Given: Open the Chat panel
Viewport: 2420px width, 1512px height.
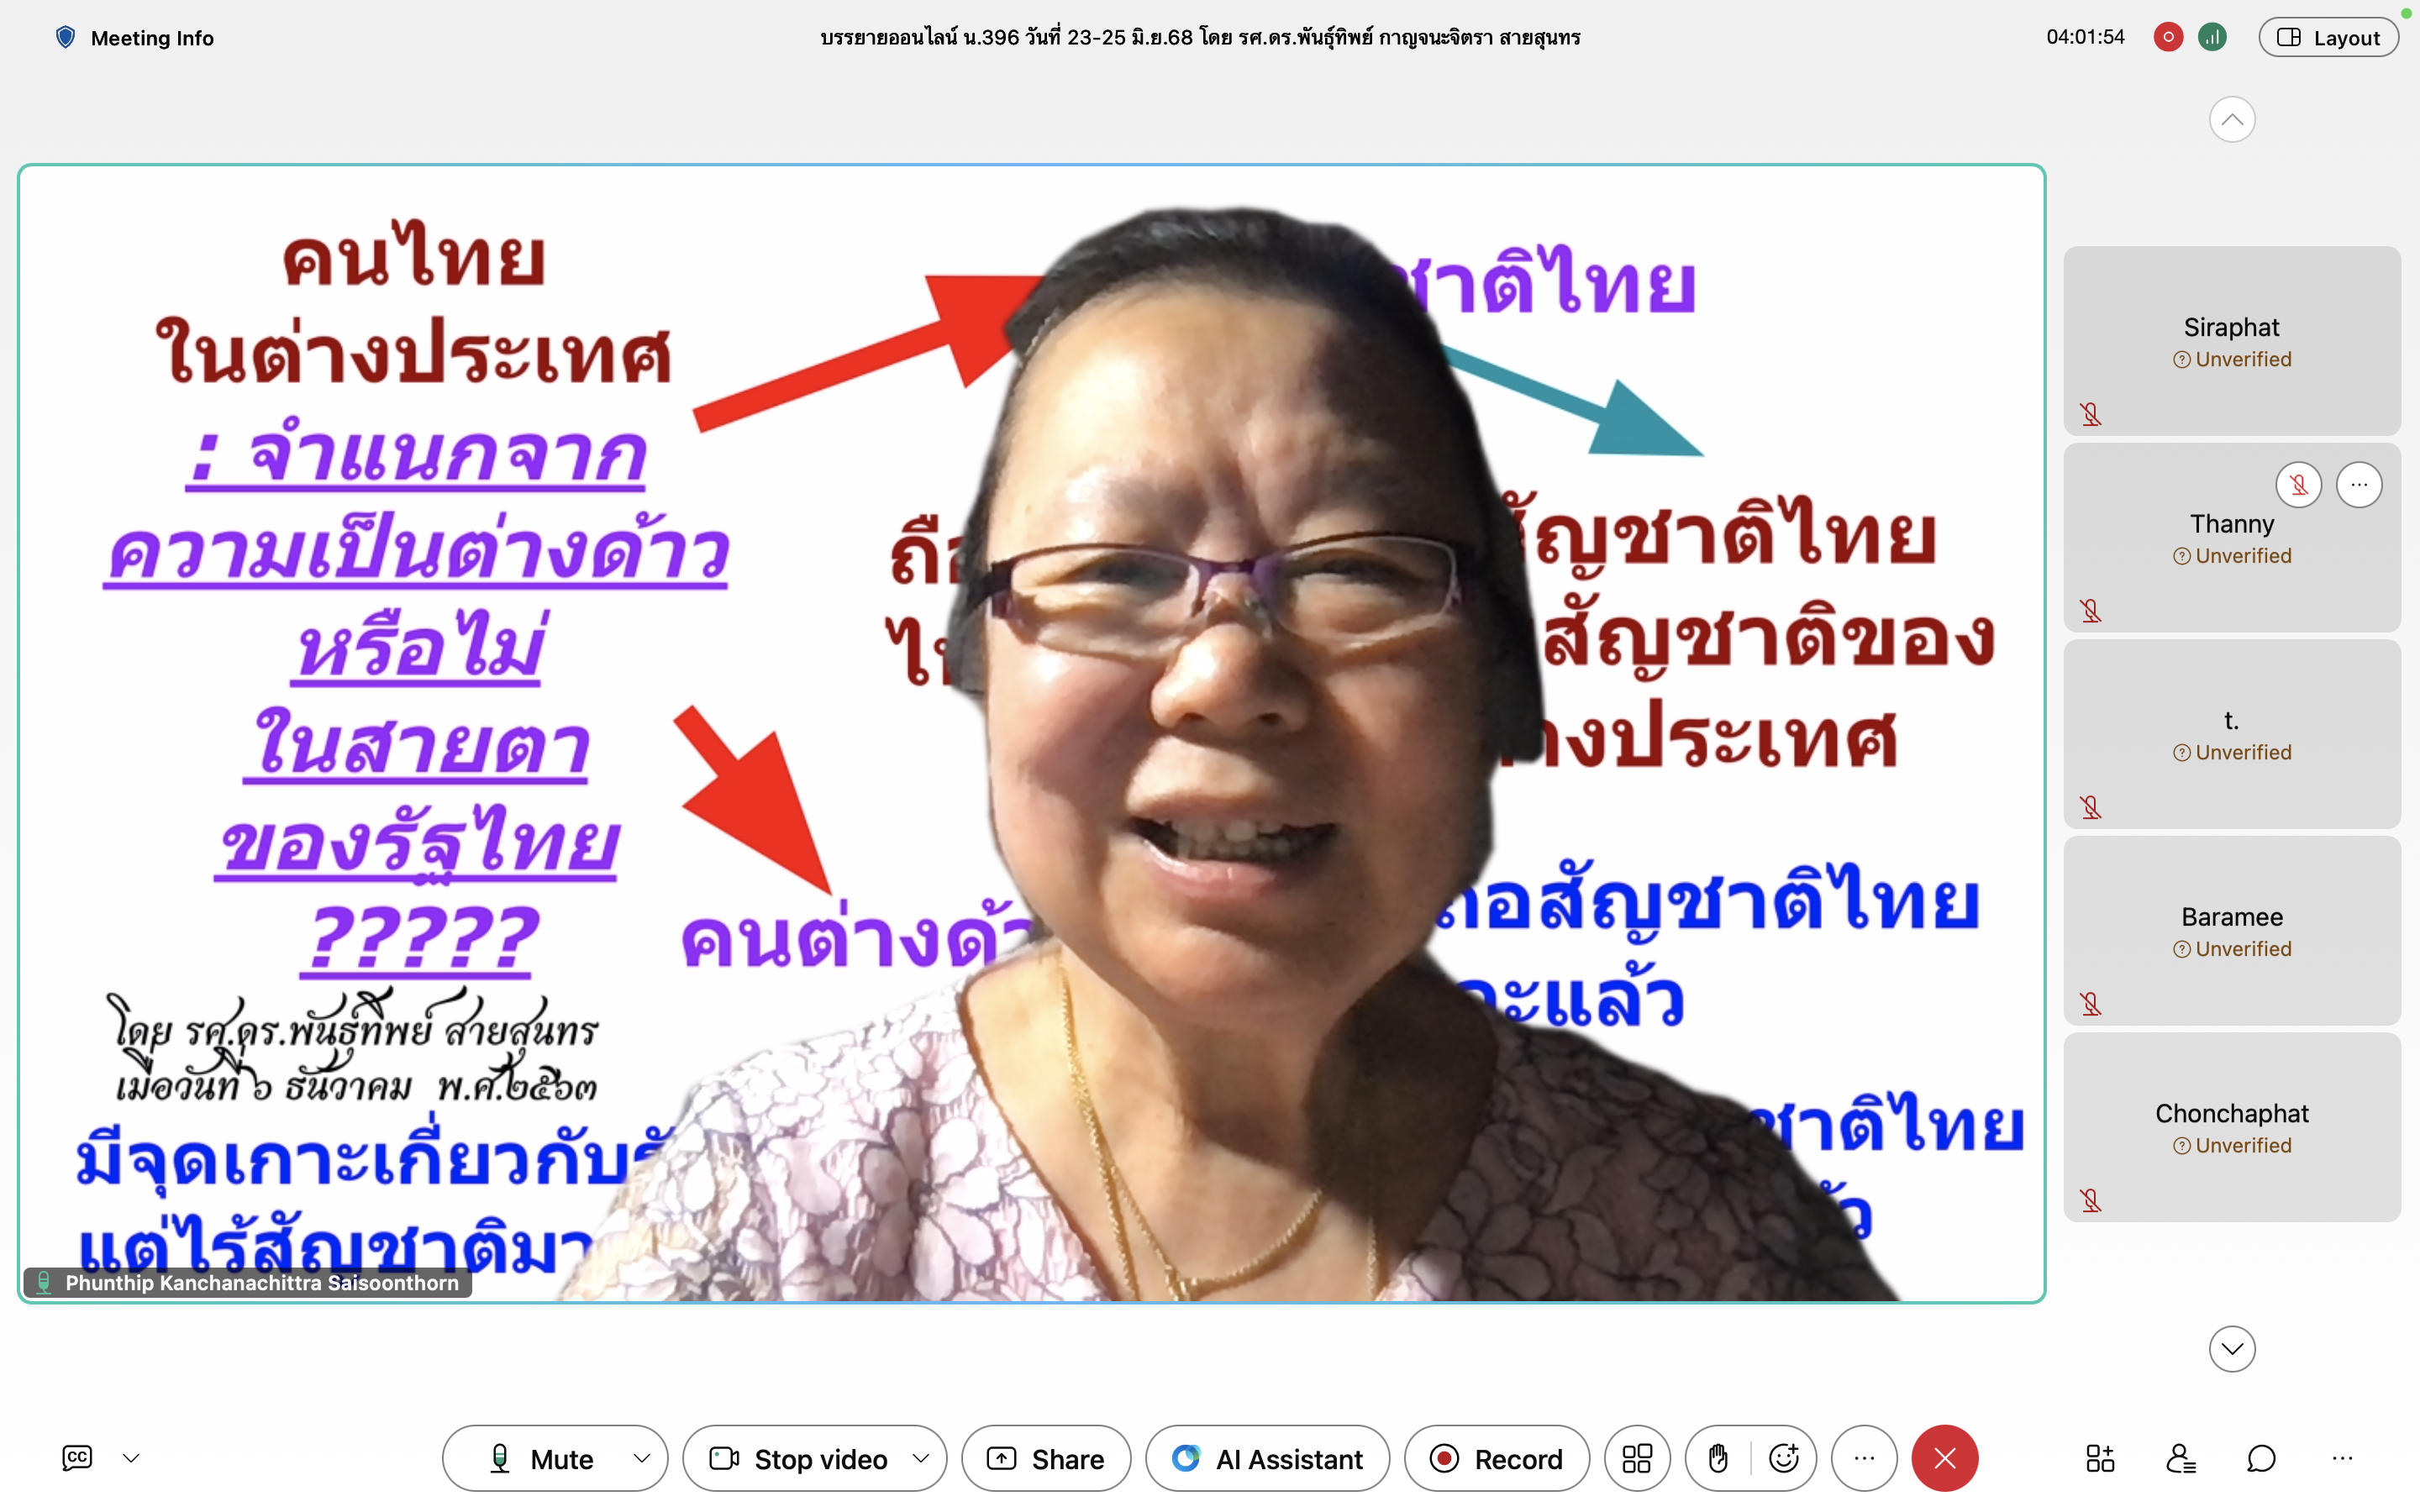Looking at the screenshot, I should (x=2261, y=1459).
